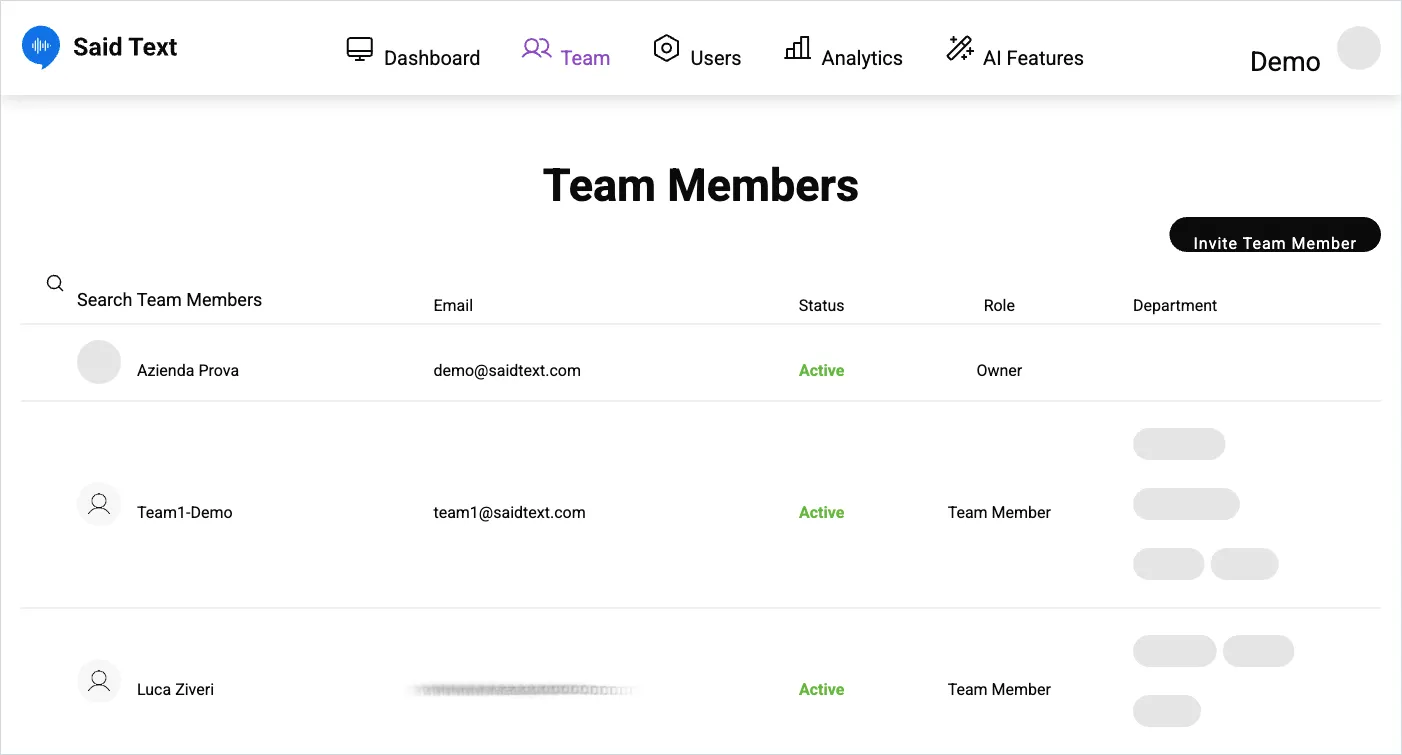The width and height of the screenshot is (1402, 755).
Task: Click Team1-Demo's Team Member role
Action: click(999, 513)
